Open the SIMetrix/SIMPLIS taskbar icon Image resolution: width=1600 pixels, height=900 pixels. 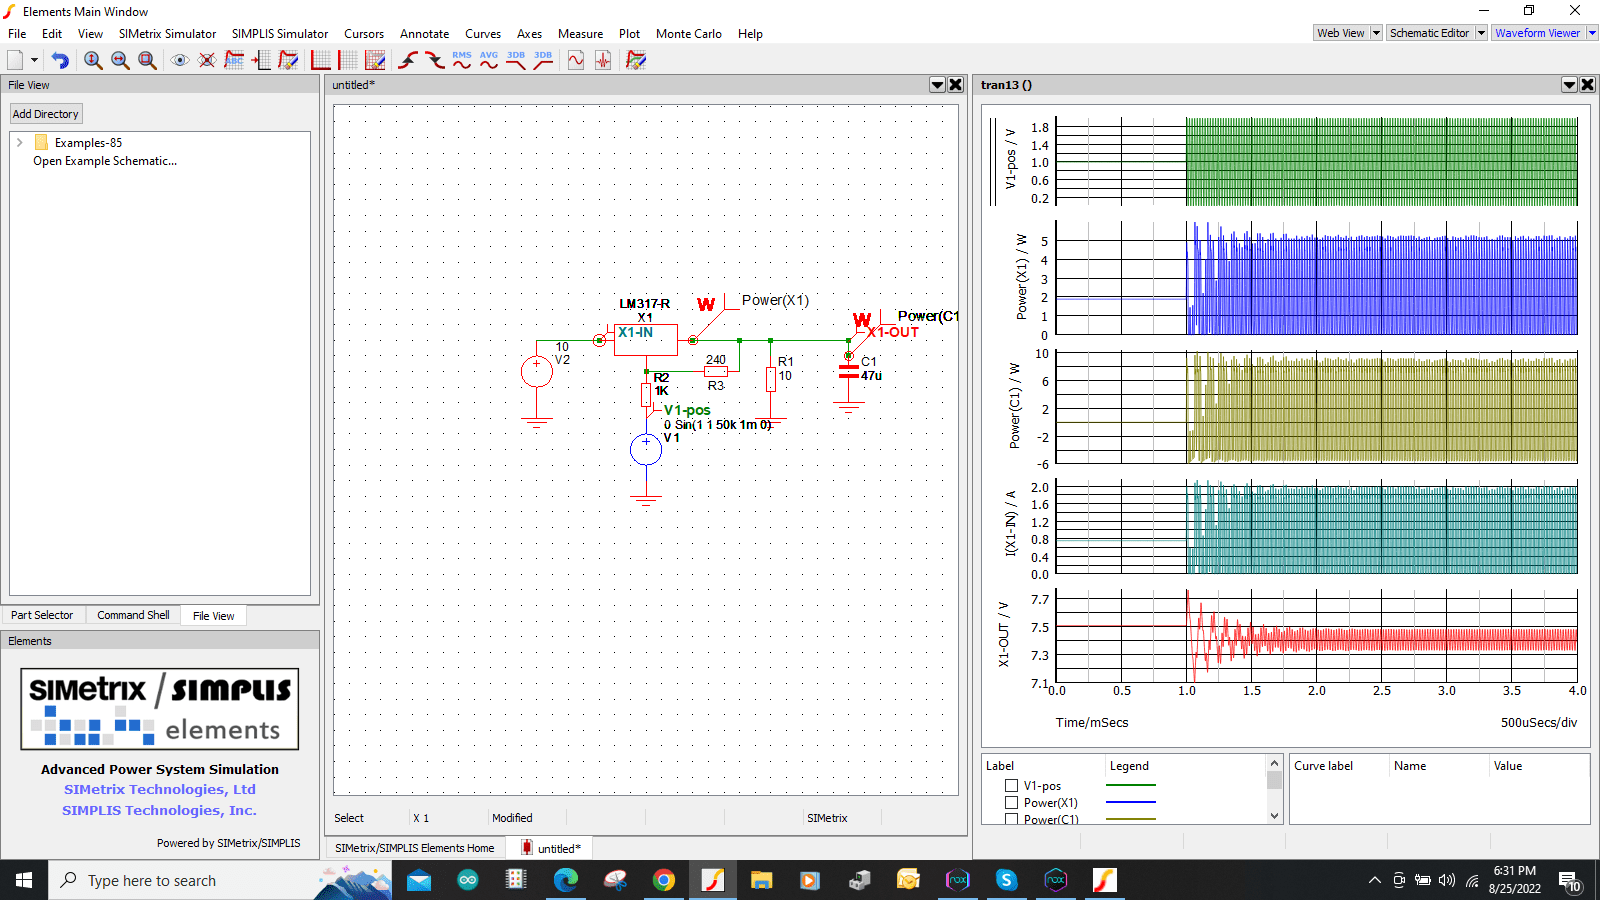[713, 880]
